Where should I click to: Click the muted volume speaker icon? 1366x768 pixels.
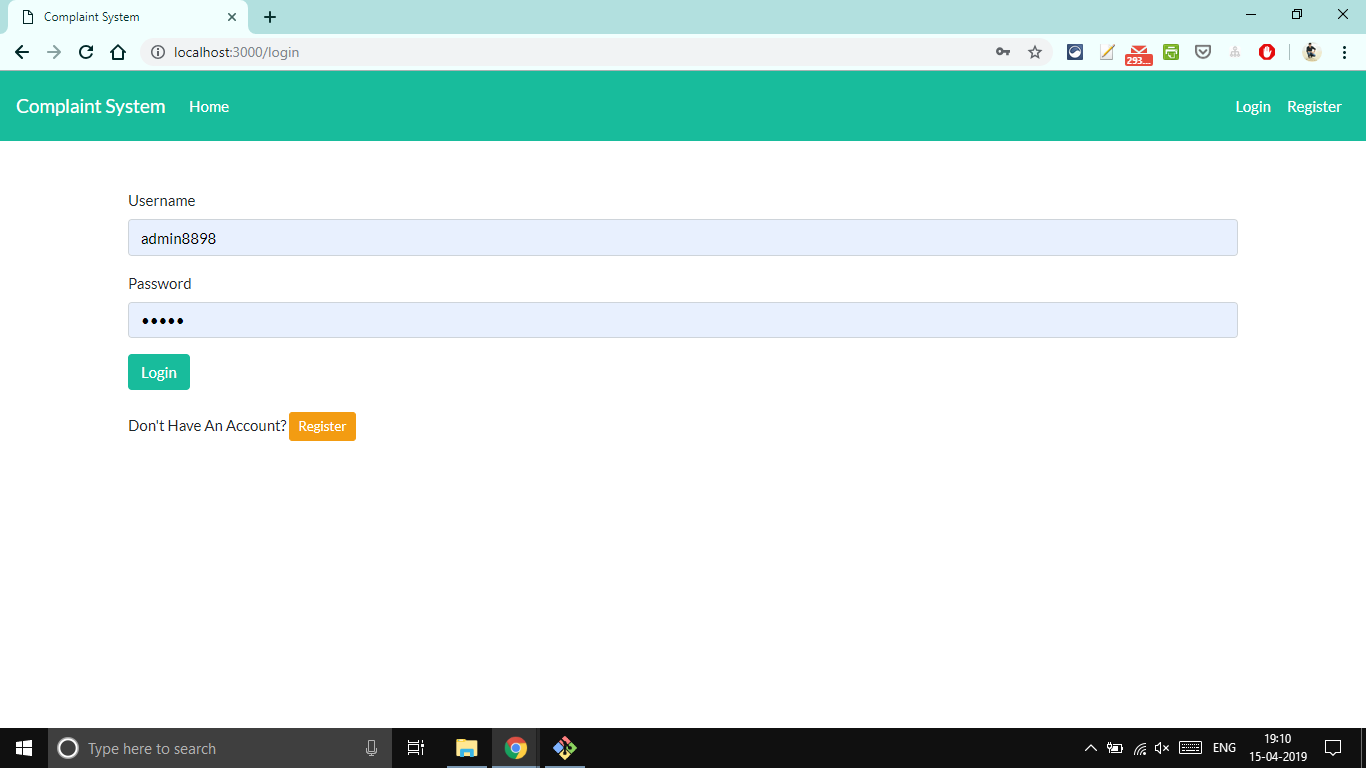pyautogui.click(x=1162, y=748)
